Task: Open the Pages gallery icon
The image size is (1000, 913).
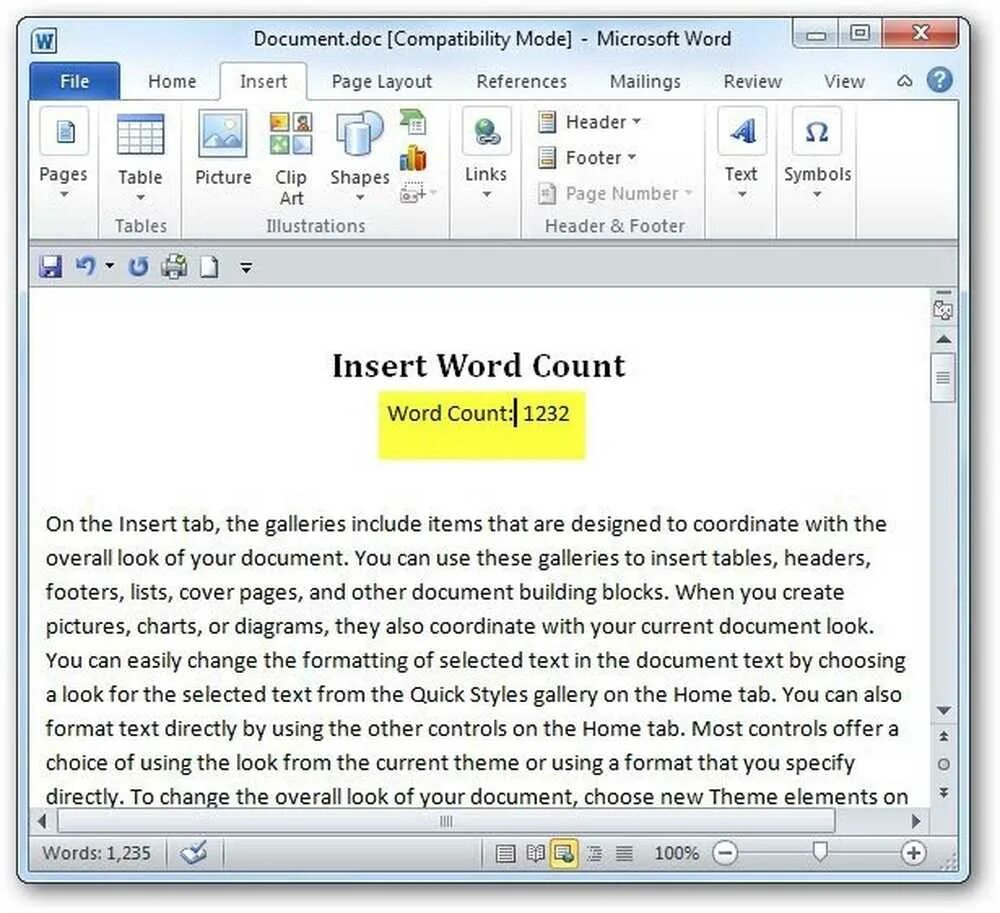Action: coord(64,132)
